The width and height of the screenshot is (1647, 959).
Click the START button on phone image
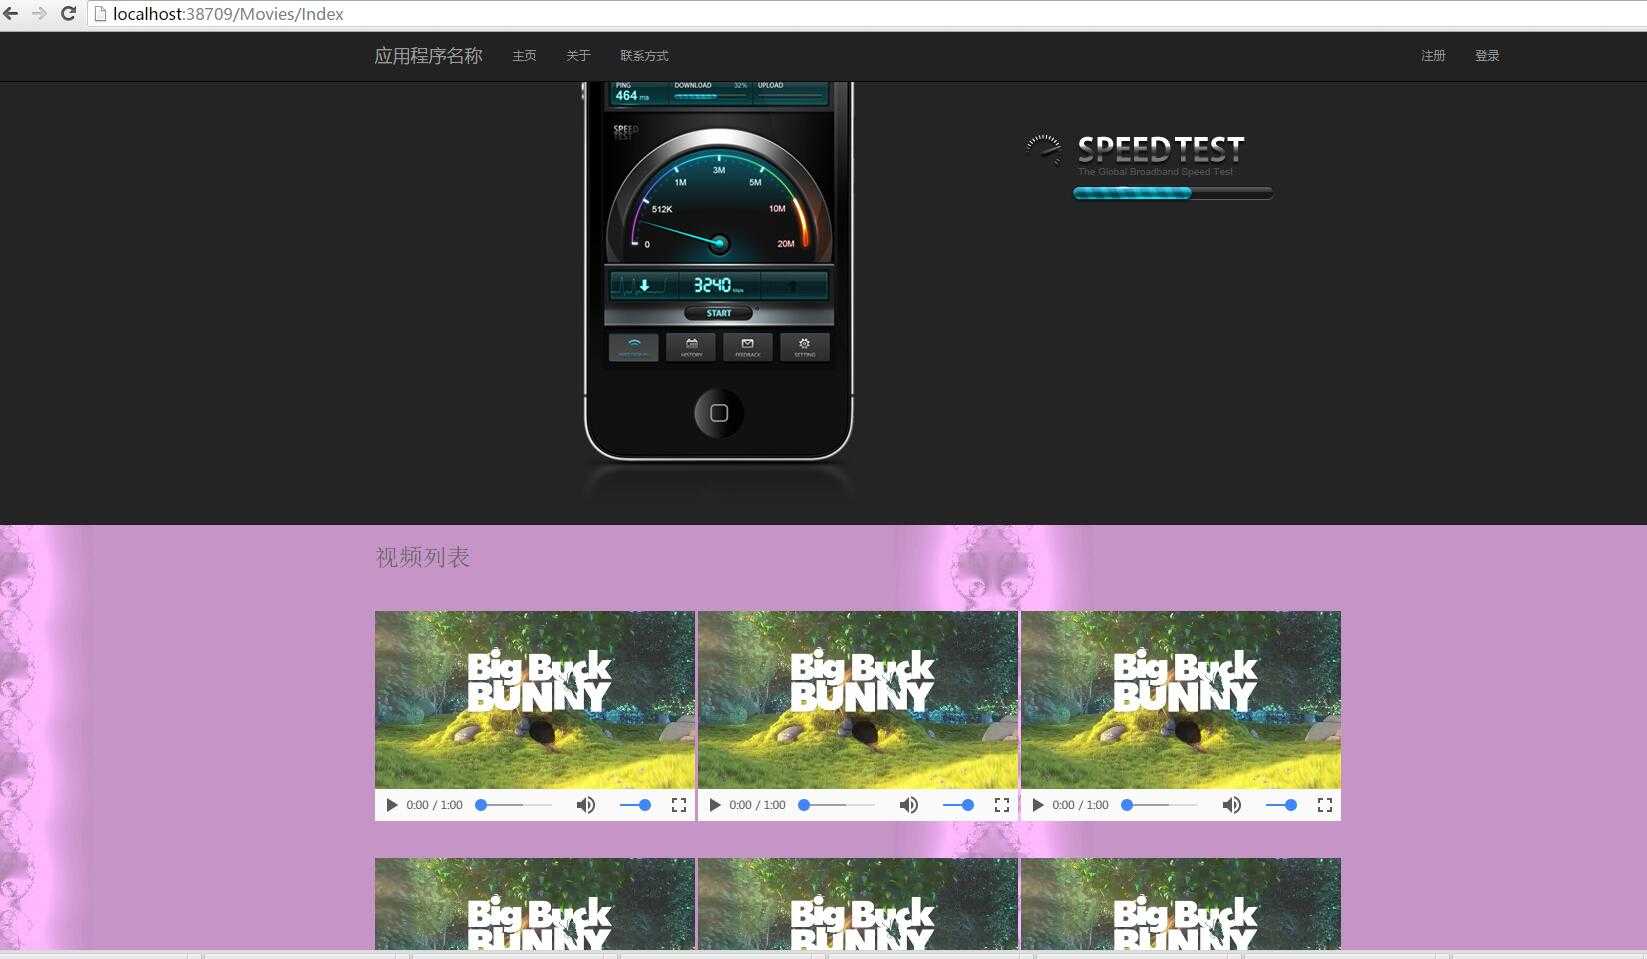[718, 313]
